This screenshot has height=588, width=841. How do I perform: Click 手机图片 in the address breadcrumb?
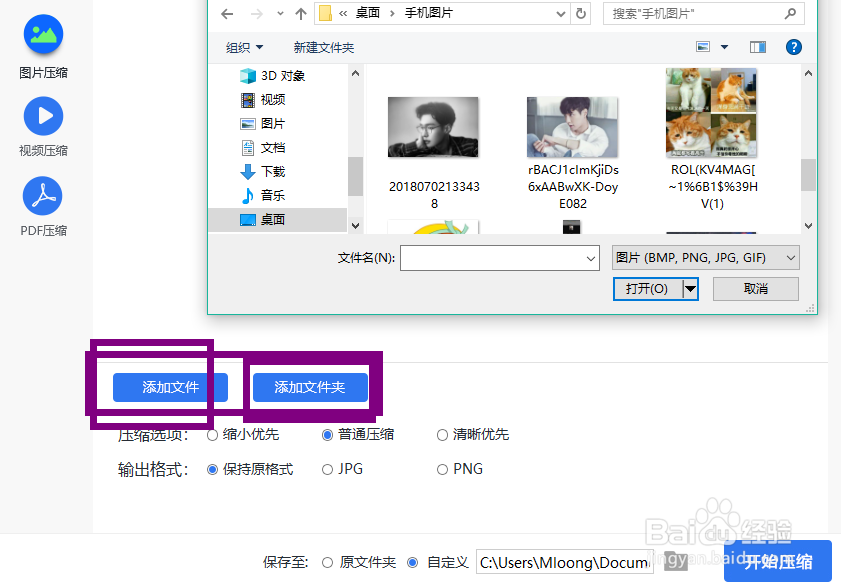click(429, 13)
